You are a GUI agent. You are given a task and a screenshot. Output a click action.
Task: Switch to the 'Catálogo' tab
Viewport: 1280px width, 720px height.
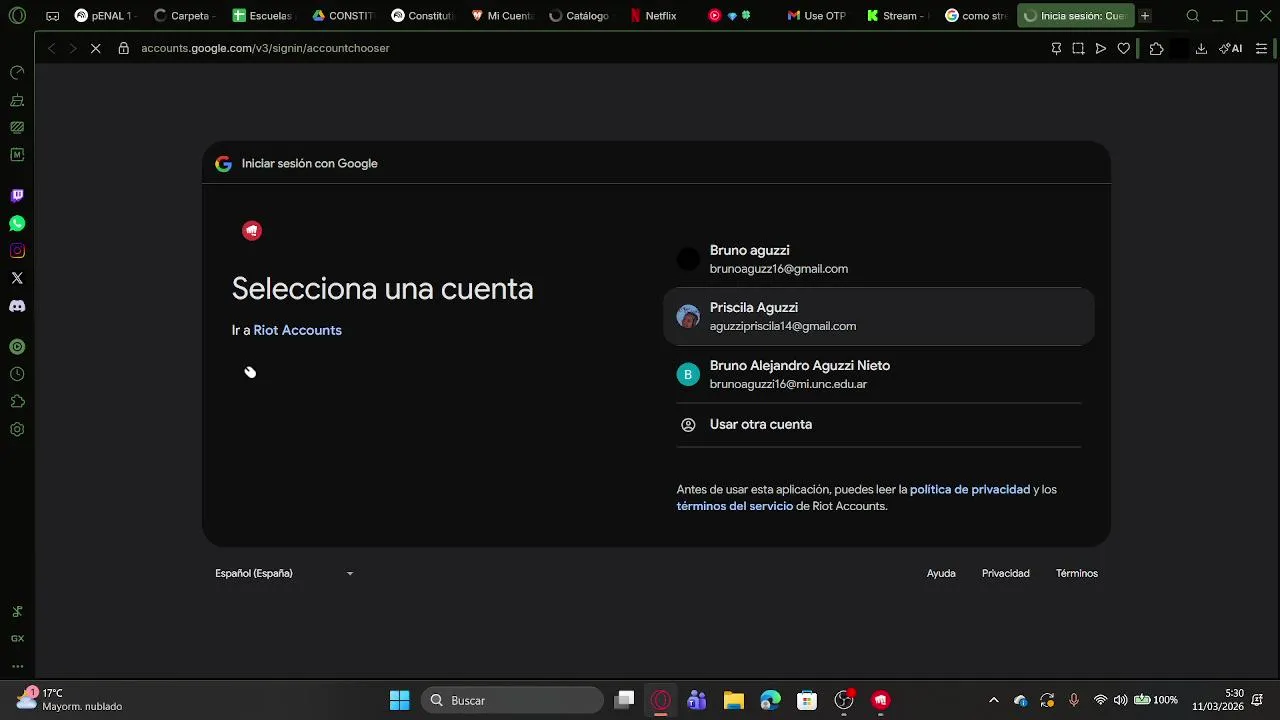[579, 16]
